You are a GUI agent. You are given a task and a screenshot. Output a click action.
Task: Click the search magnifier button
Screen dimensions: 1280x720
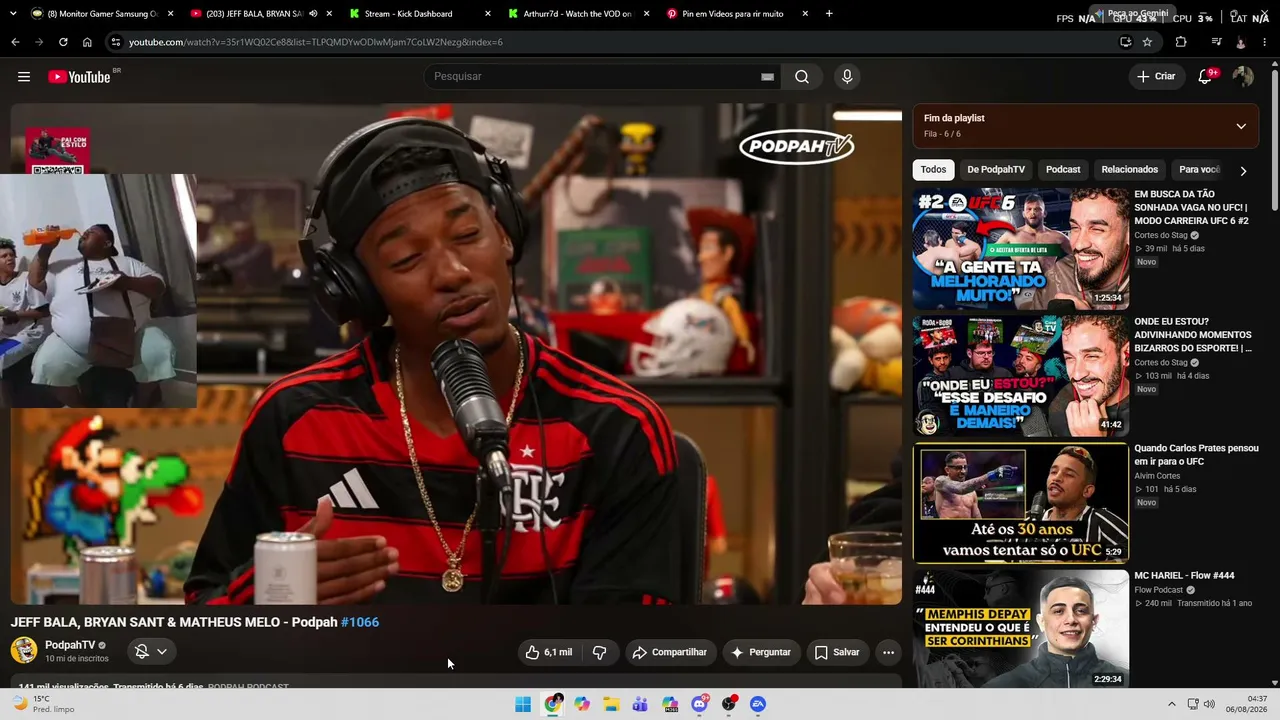802,77
